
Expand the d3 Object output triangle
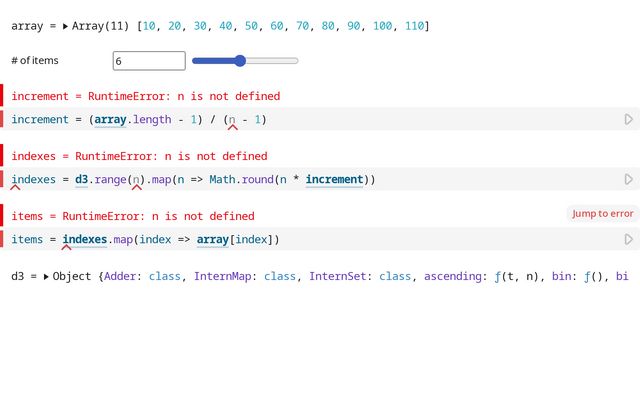pyautogui.click(x=46, y=276)
